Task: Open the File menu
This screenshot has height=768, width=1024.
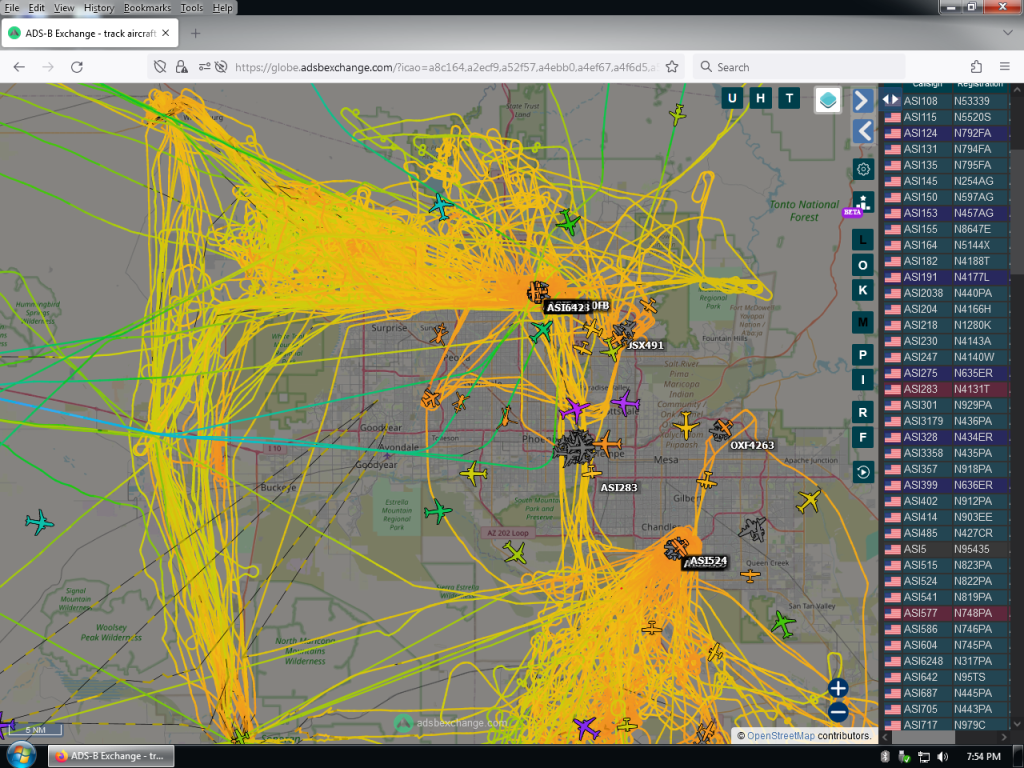Action: tap(12, 8)
